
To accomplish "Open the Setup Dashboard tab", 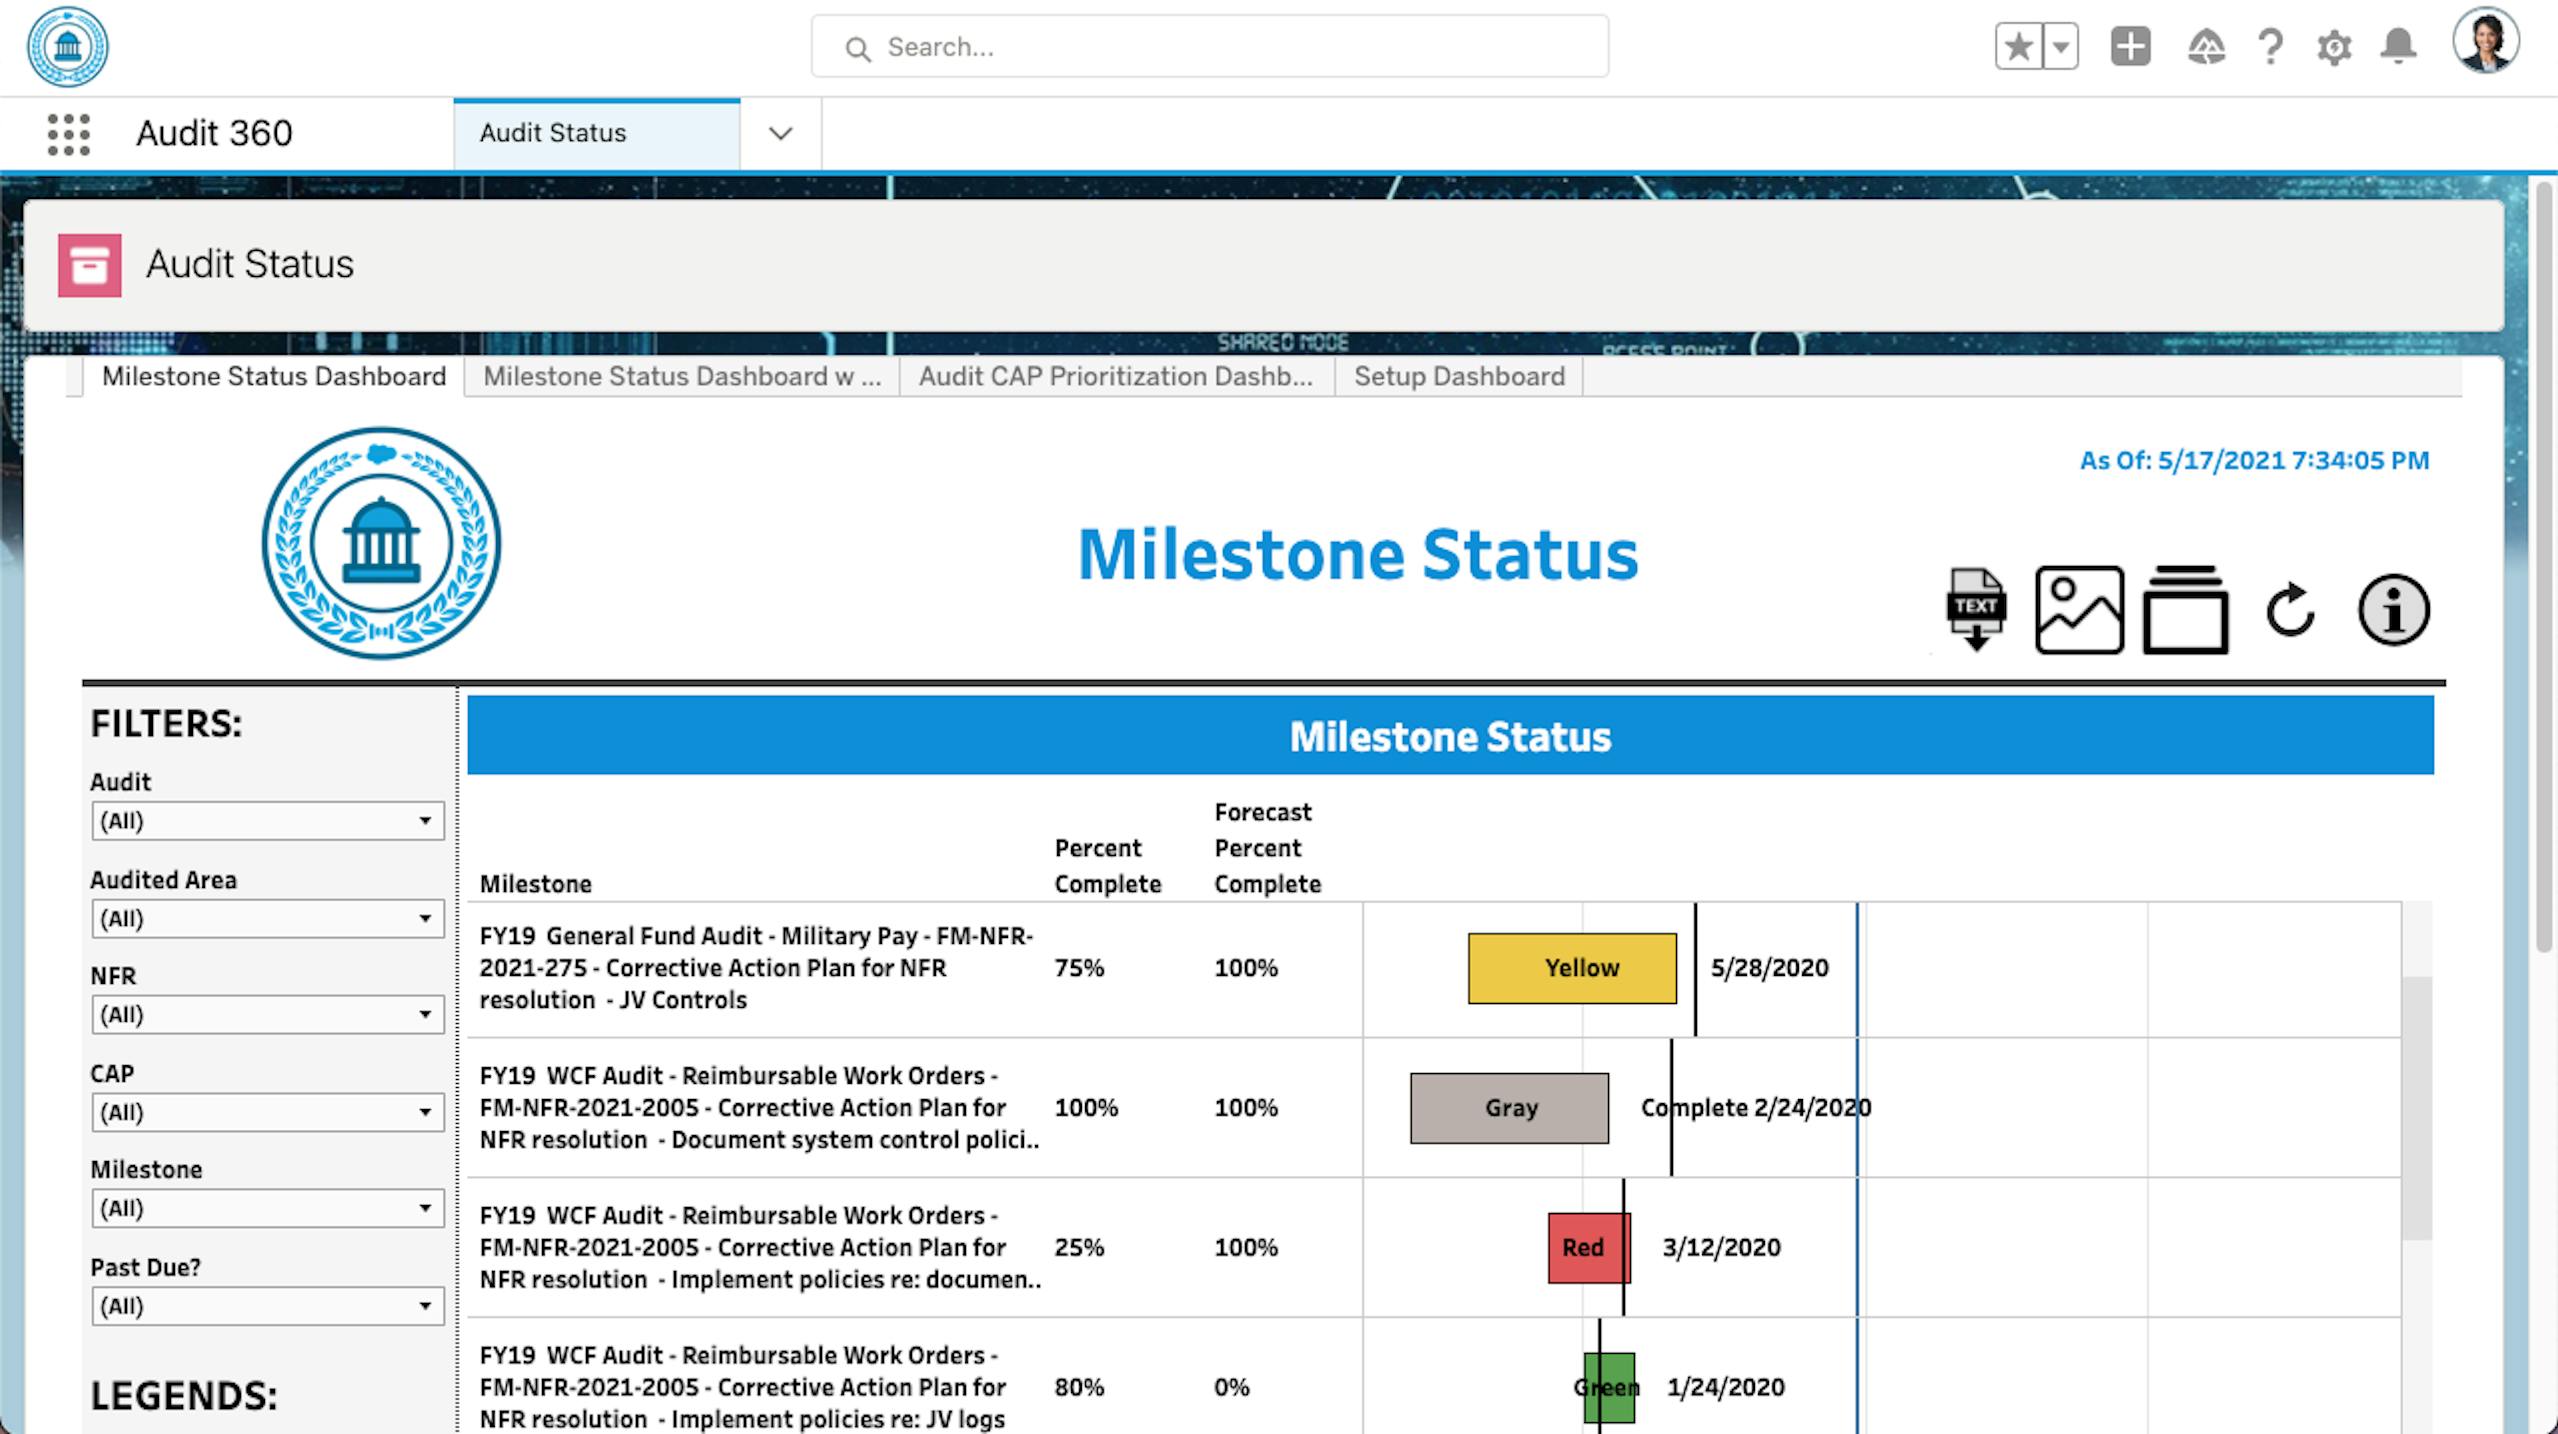I will pyautogui.click(x=1458, y=376).
